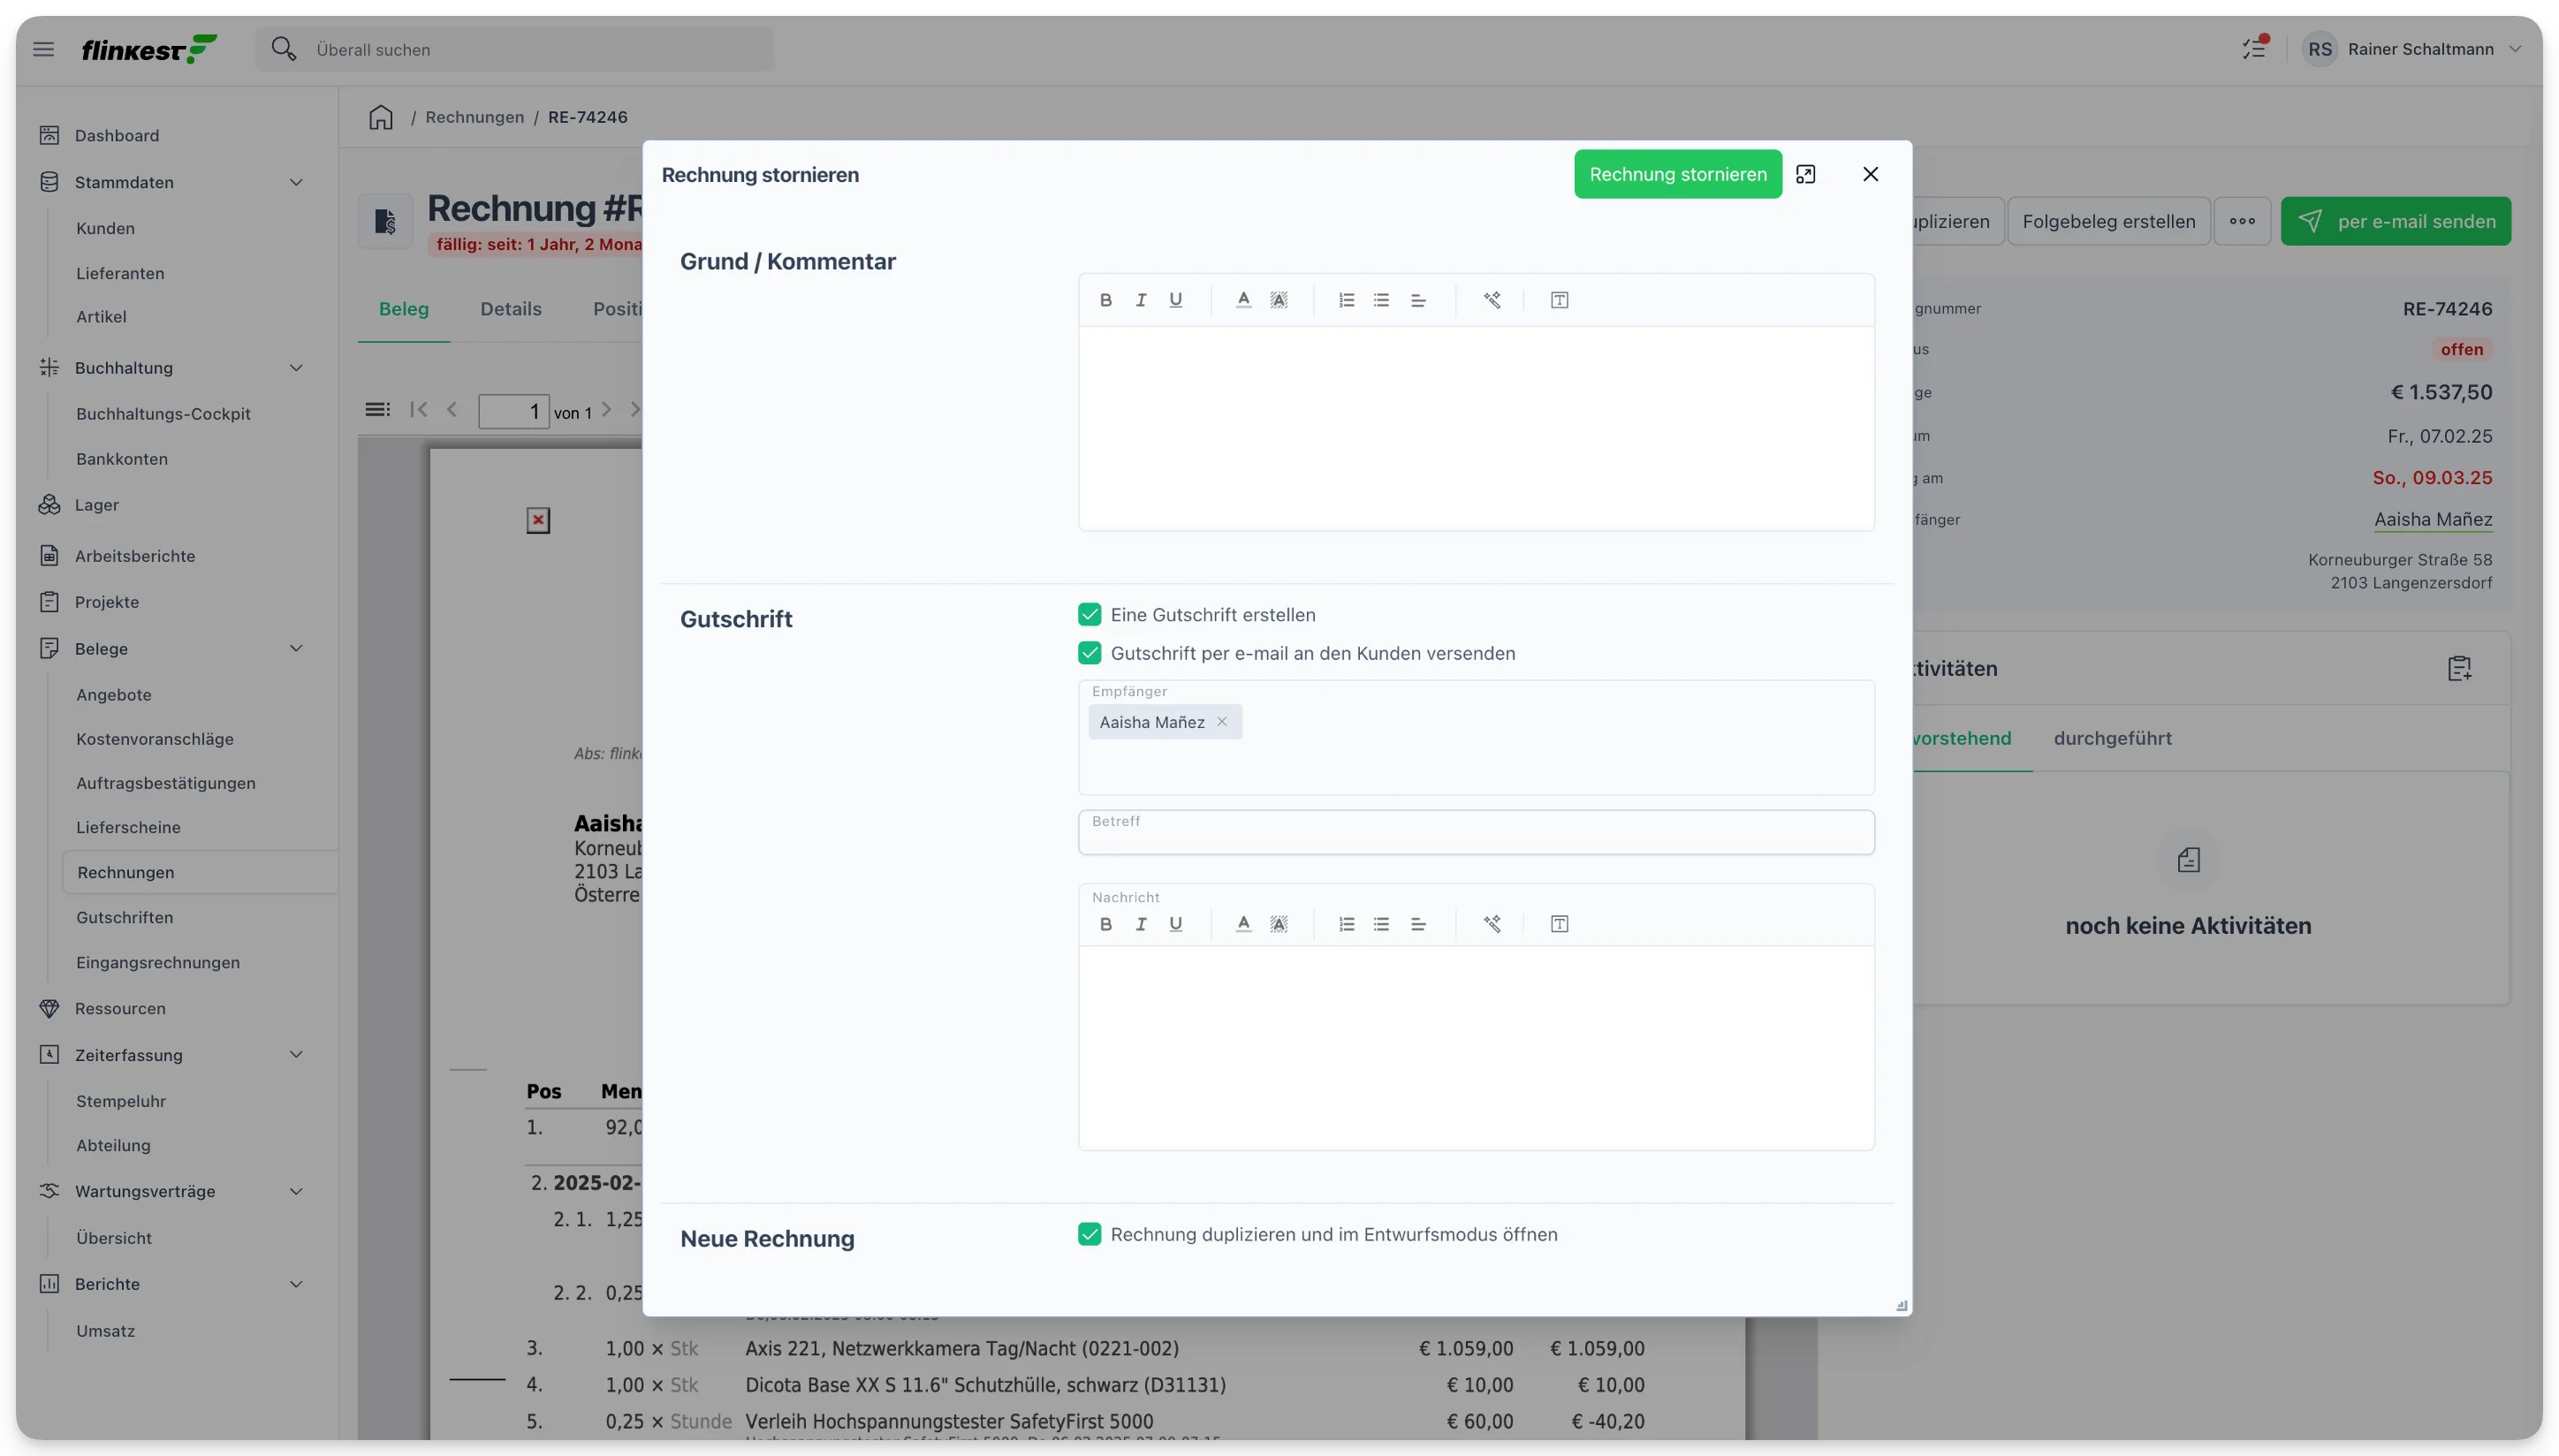Viewport: 2559px width, 1456px height.
Task: Select the durchgeführt activities tab
Action: 2112,738
